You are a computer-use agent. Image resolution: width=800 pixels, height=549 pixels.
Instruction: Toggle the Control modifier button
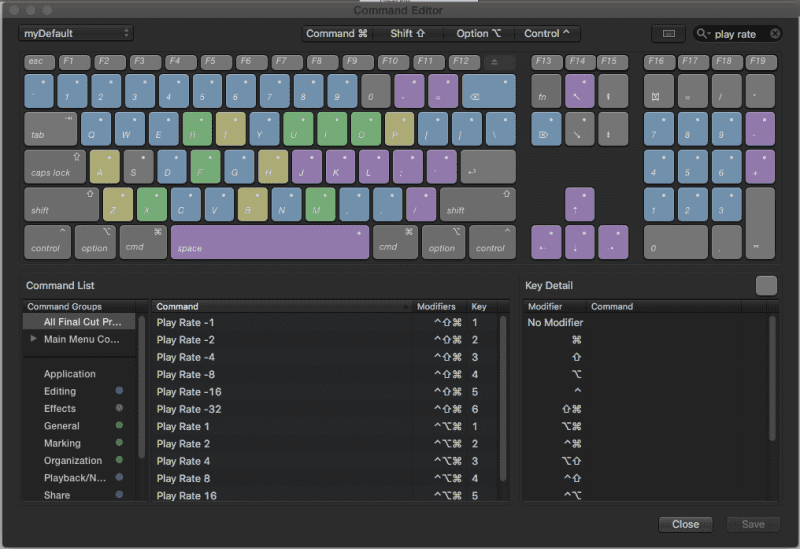(x=547, y=34)
